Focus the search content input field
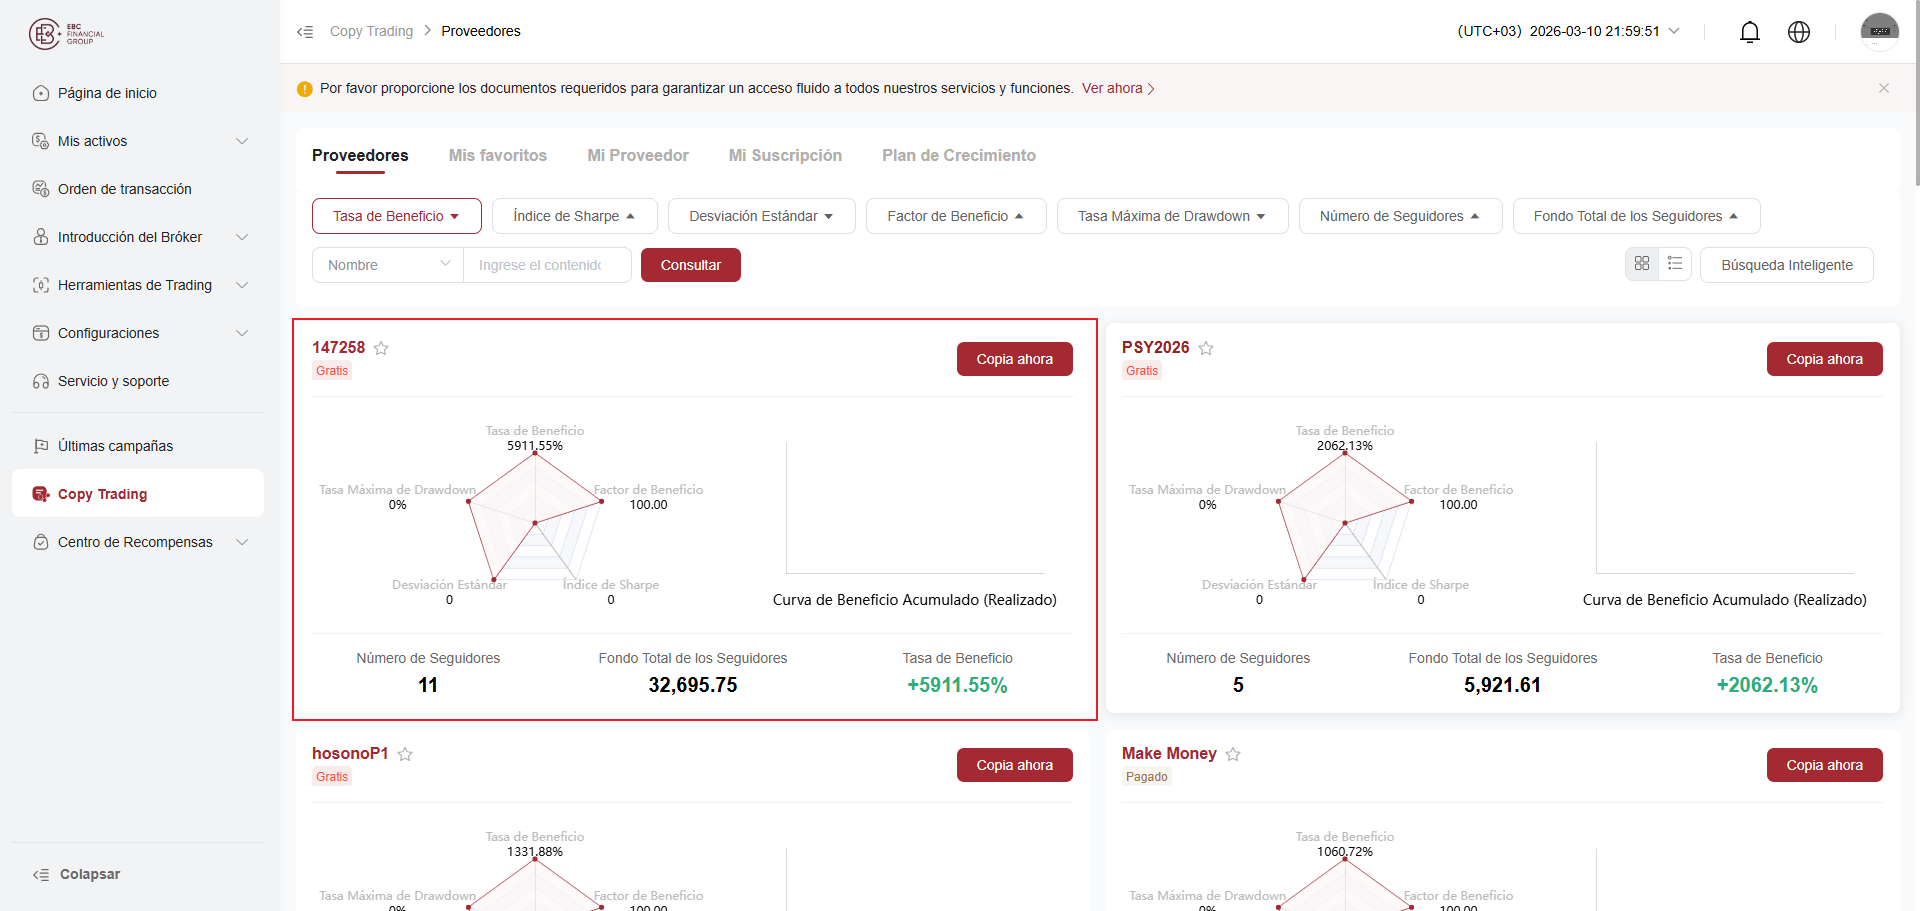 tap(546, 265)
